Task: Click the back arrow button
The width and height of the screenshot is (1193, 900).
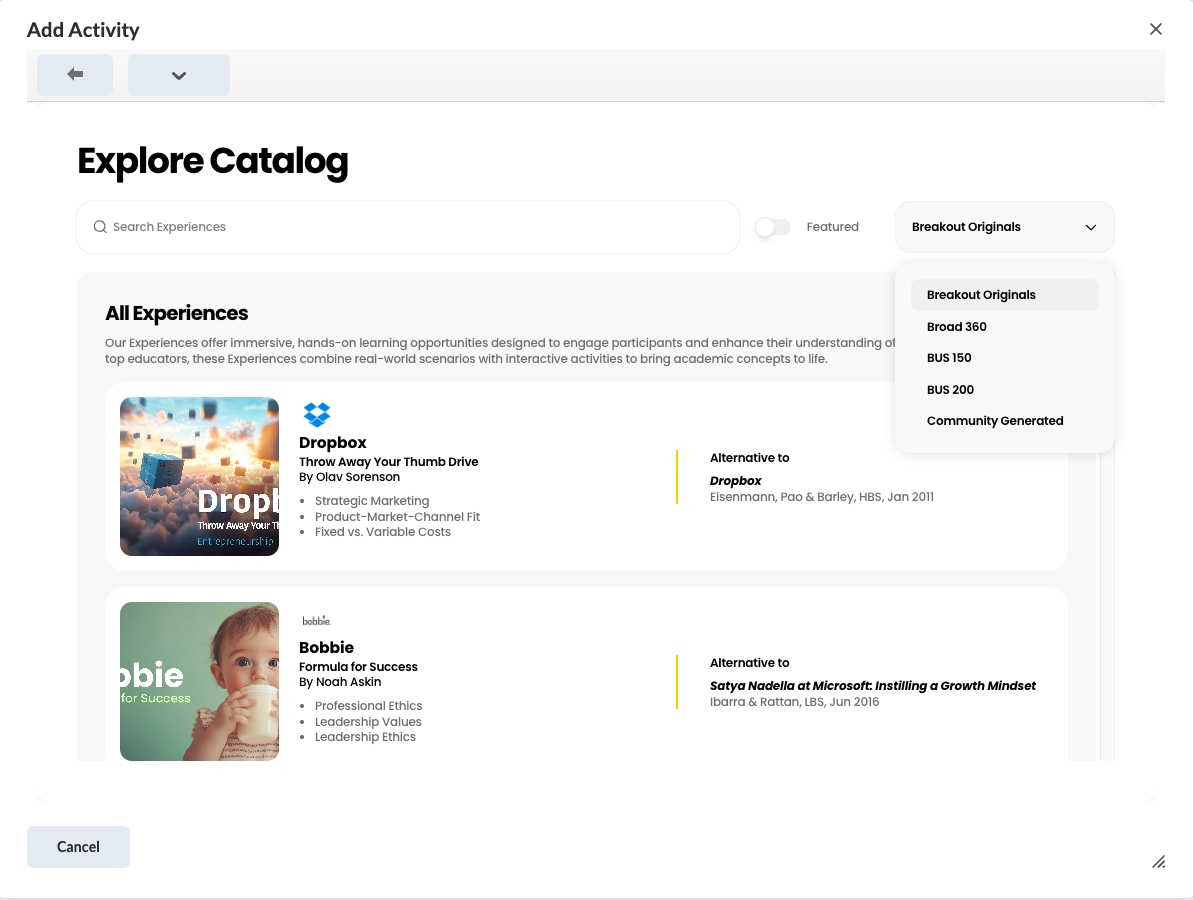Action: pyautogui.click(x=75, y=75)
